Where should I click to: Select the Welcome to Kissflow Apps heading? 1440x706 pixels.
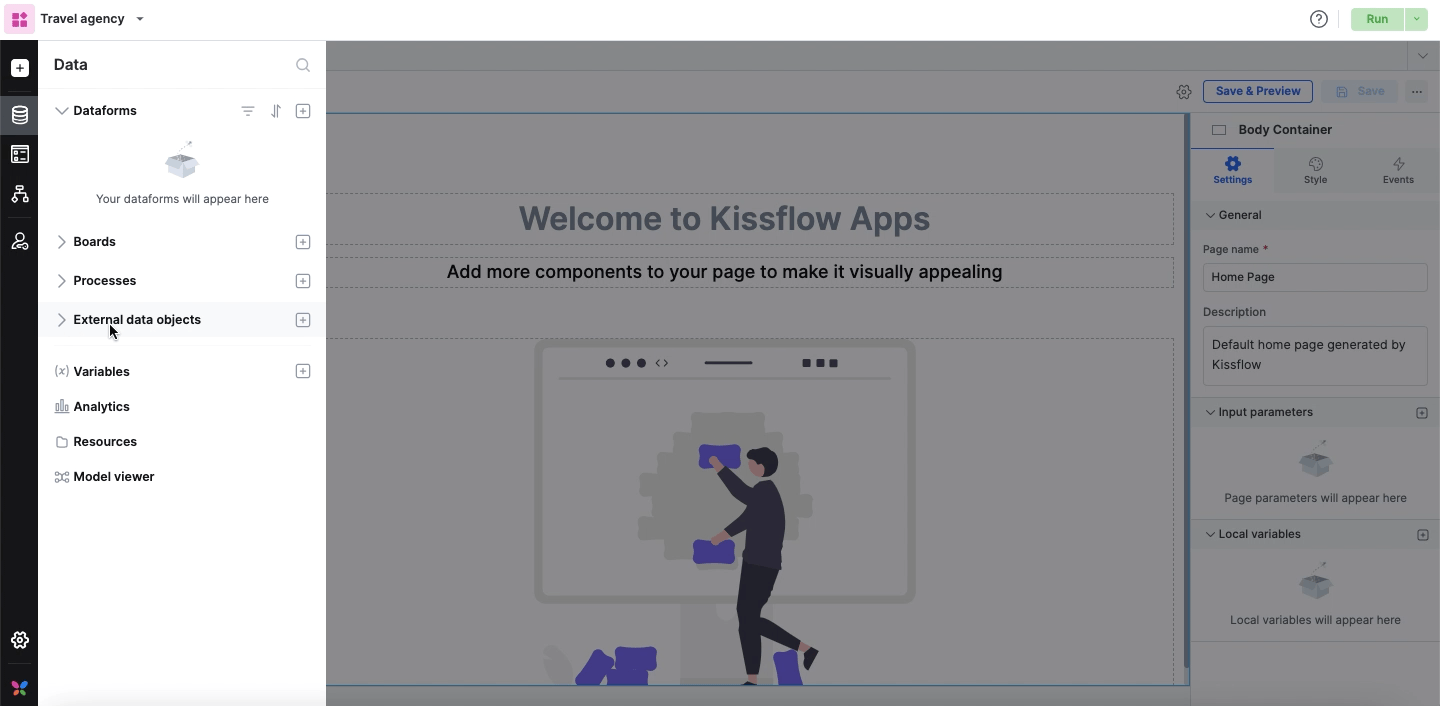tap(724, 219)
